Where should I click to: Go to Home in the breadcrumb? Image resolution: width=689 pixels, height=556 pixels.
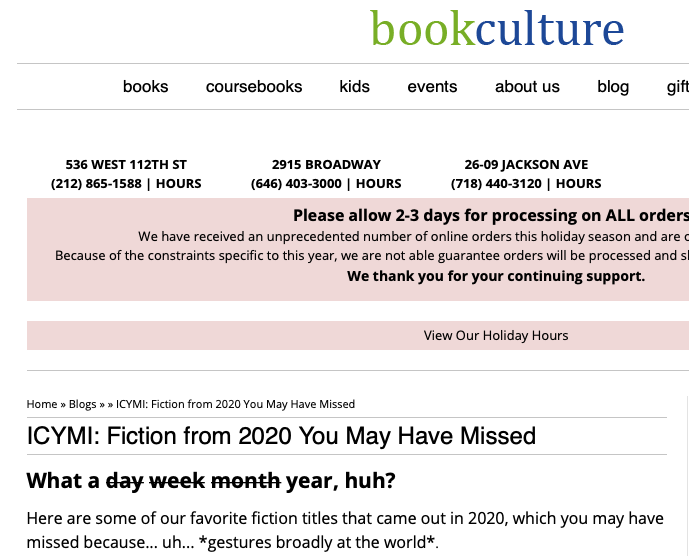point(42,404)
